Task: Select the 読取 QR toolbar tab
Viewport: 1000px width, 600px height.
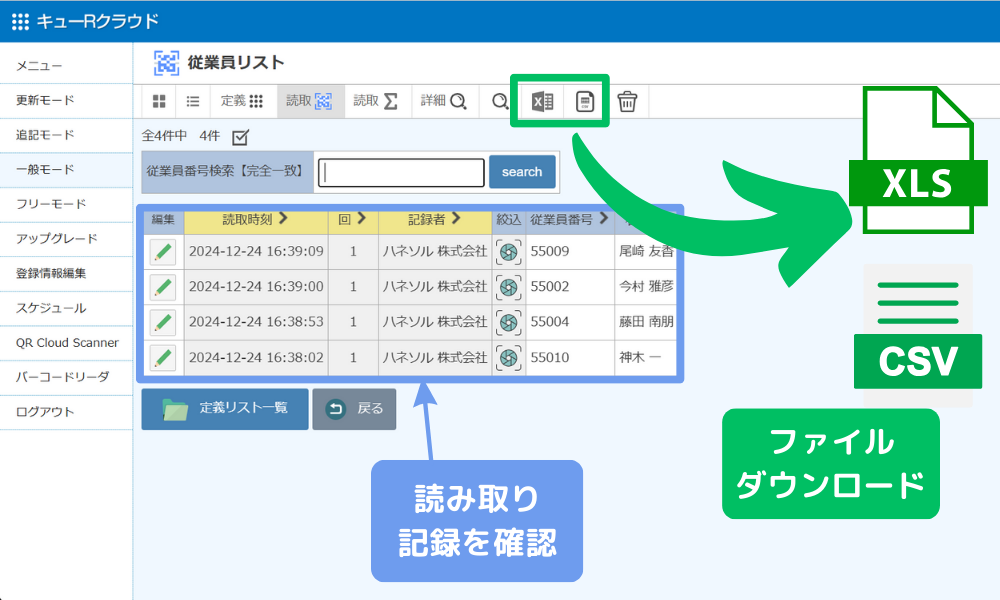Action: pos(310,101)
